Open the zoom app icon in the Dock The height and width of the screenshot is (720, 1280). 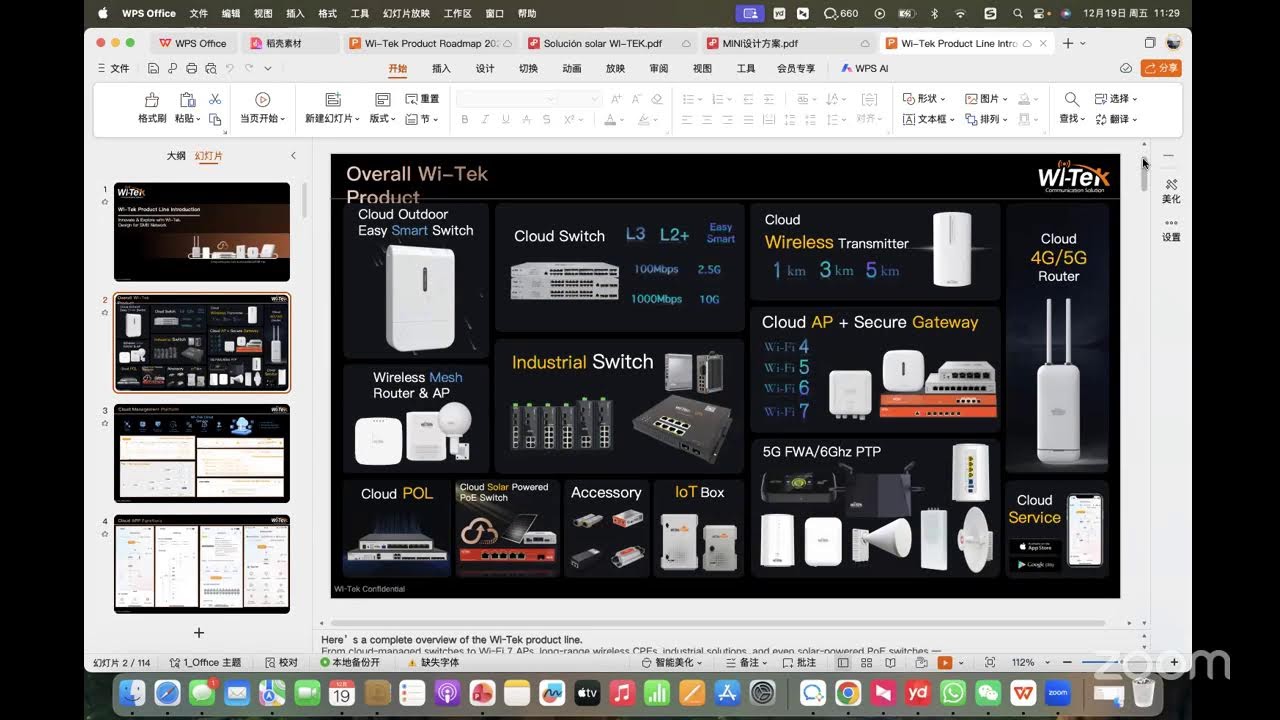point(1058,692)
